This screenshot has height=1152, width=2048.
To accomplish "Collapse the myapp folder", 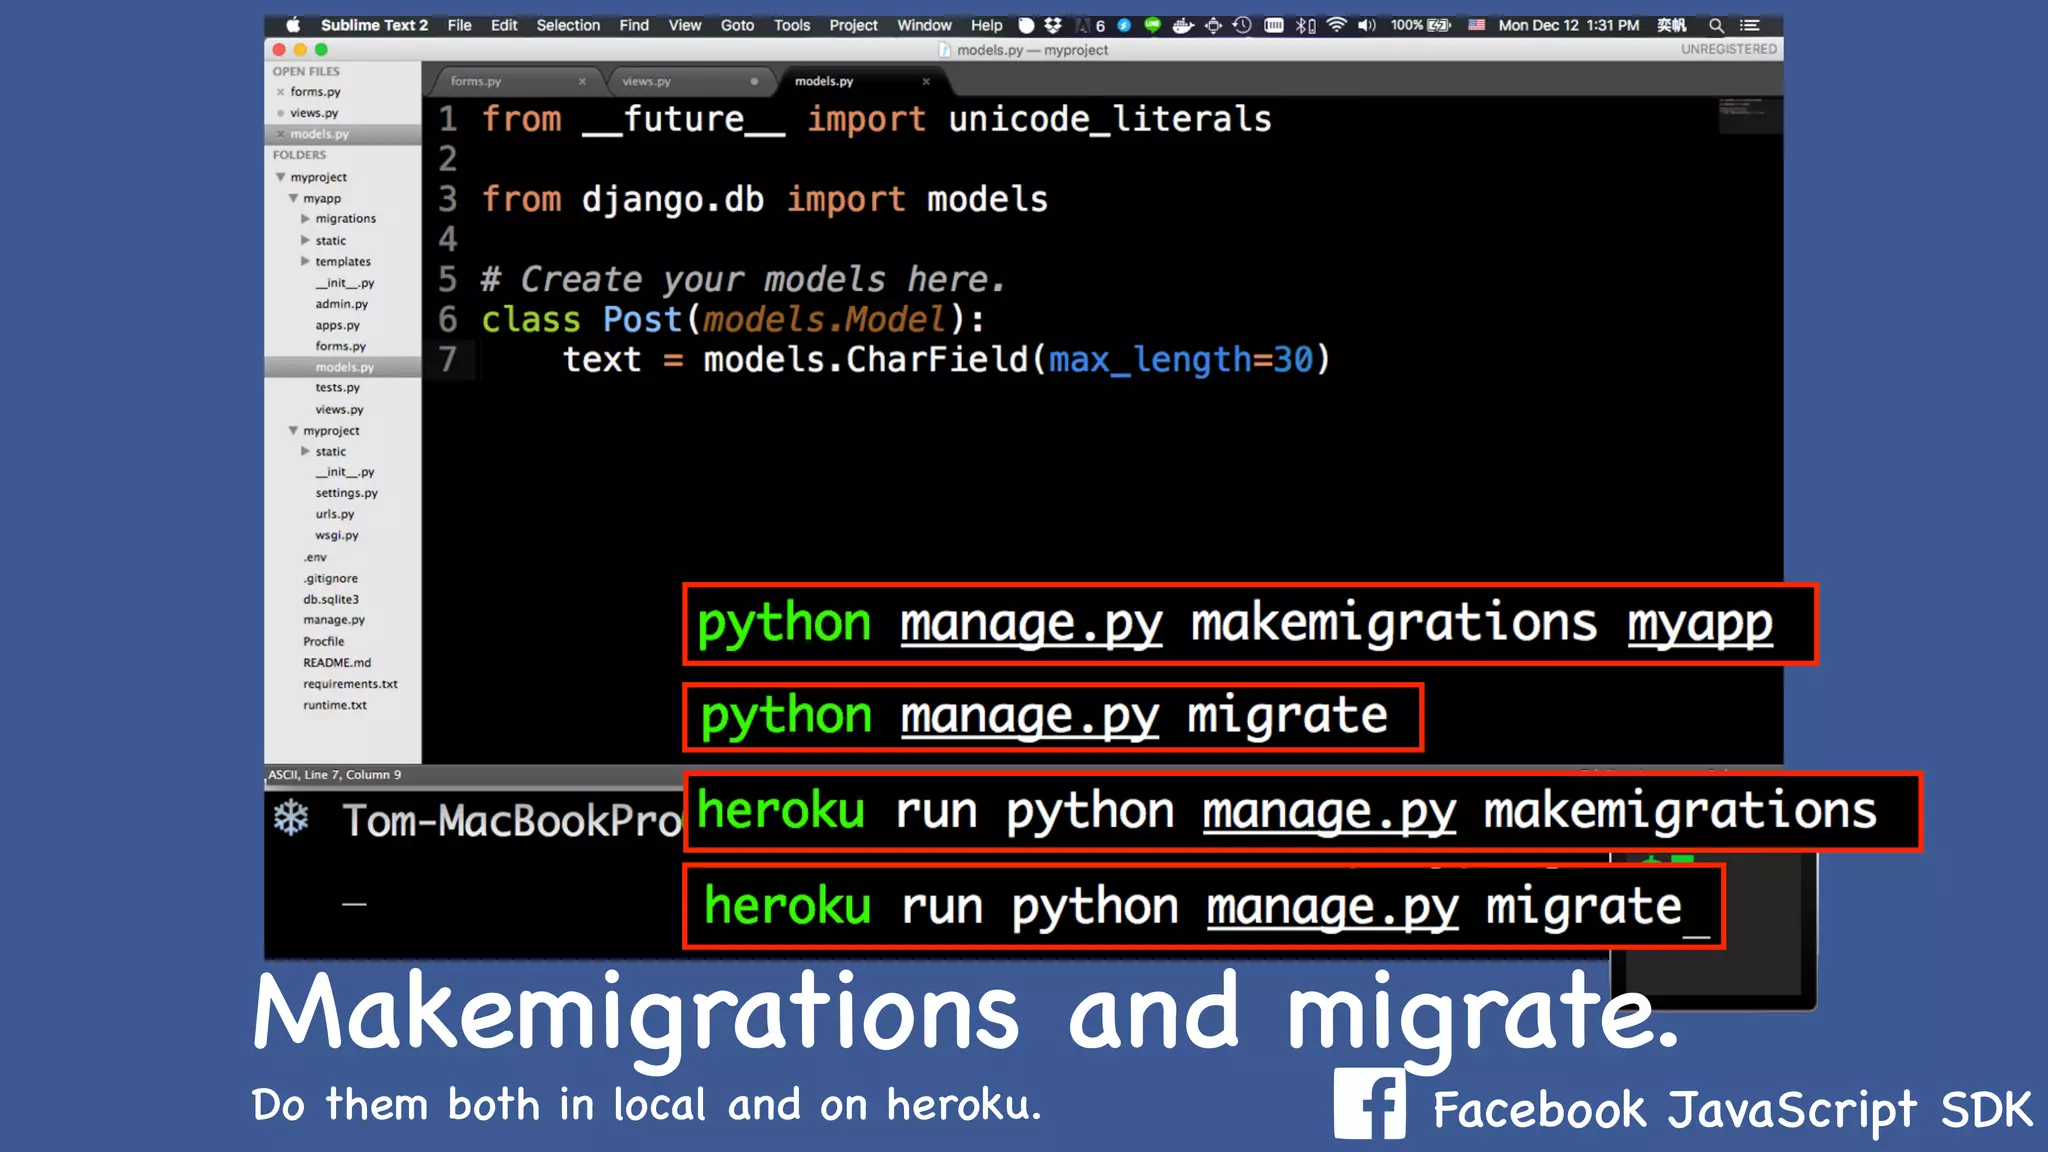I will point(293,198).
